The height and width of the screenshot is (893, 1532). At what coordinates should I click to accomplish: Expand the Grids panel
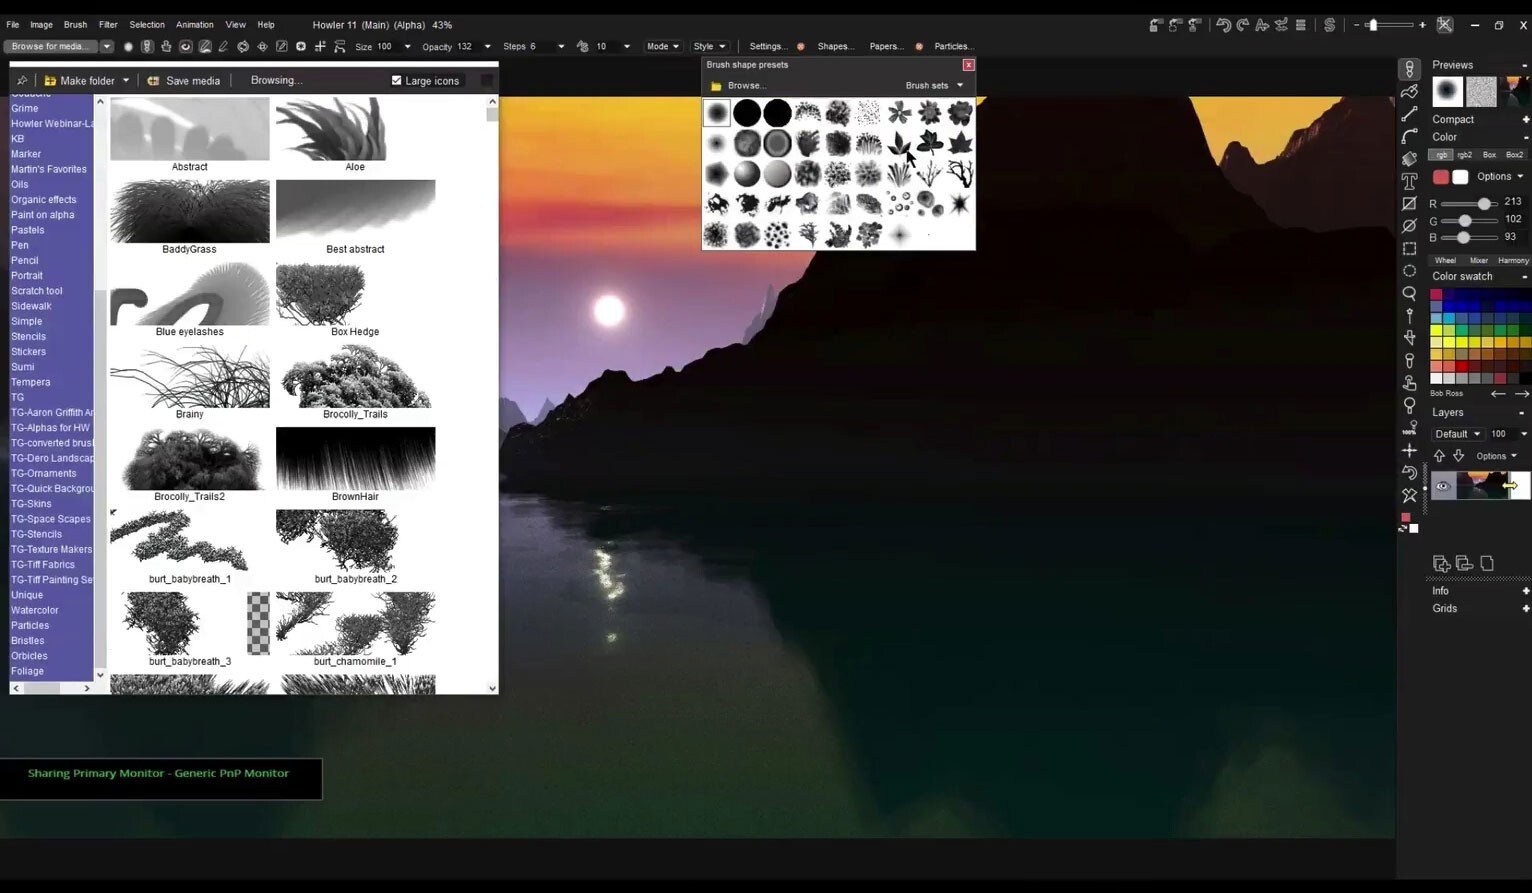tap(1525, 609)
